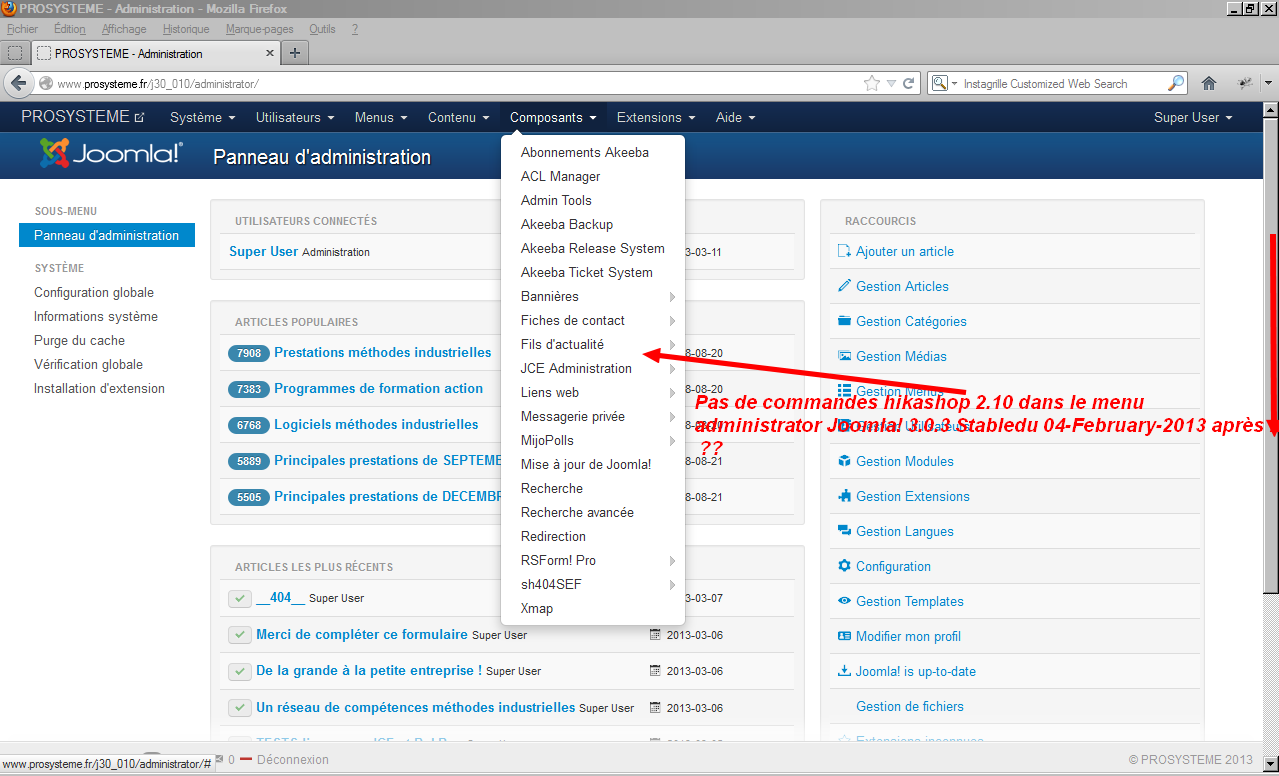Click the Modifier mon profil card icon
The image size is (1279, 776).
click(844, 636)
